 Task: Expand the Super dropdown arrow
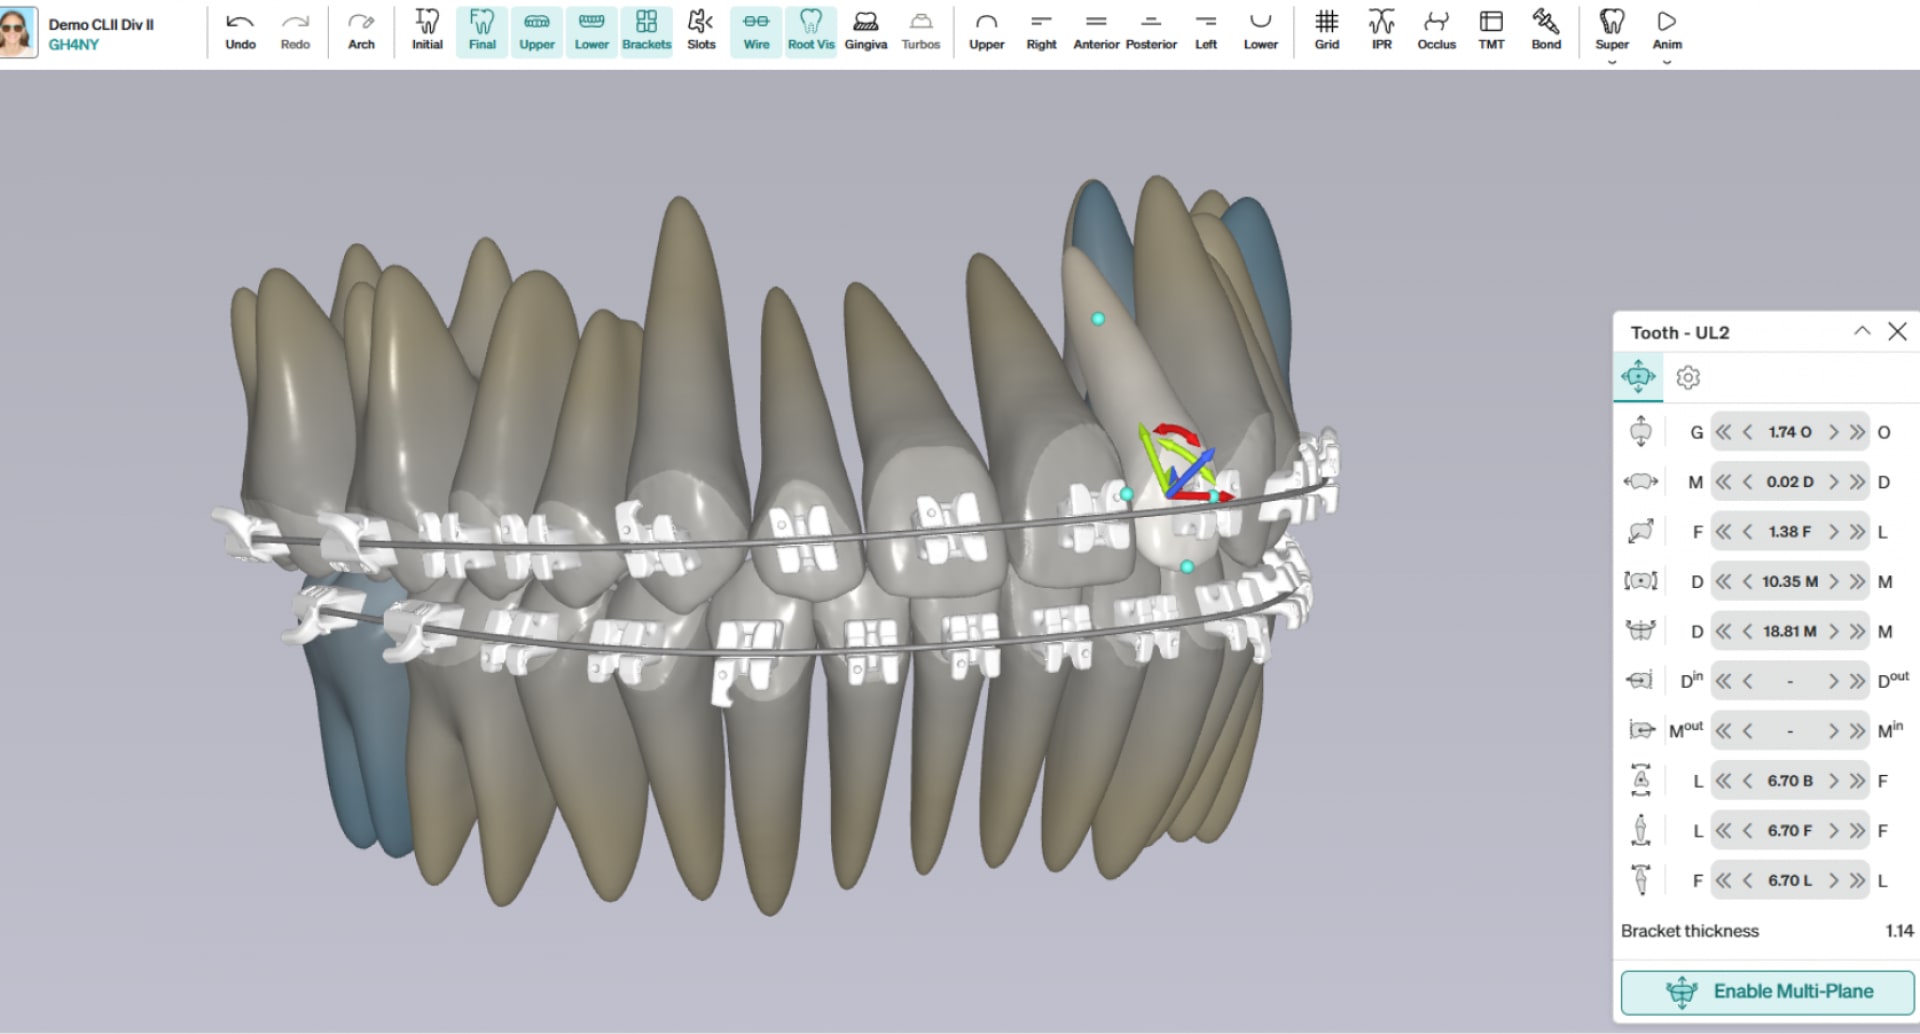coord(1612,62)
